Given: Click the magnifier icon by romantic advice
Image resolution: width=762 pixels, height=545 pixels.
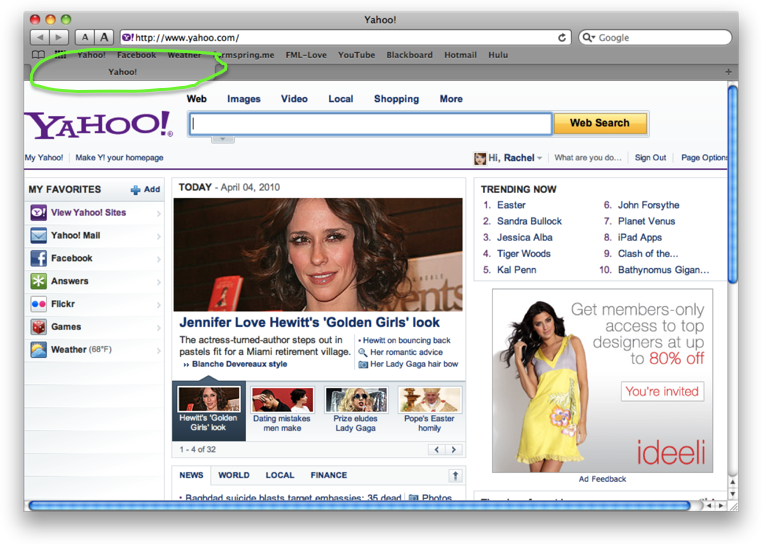Looking at the screenshot, I should click(x=363, y=352).
